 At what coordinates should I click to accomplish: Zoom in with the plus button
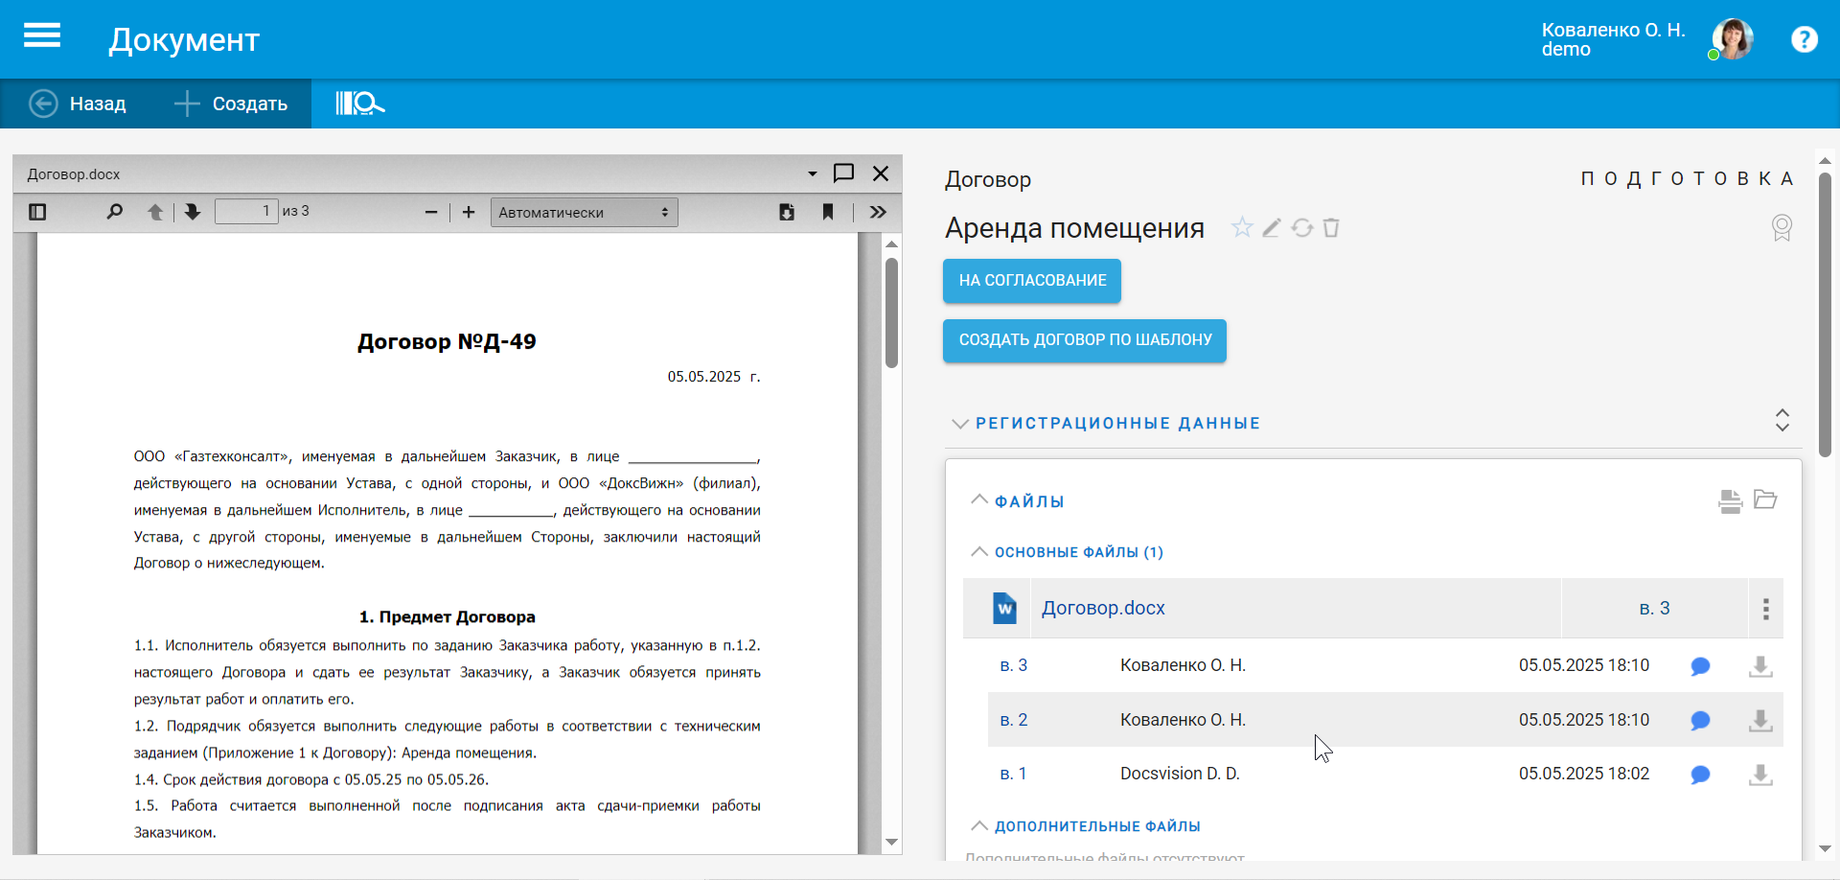[468, 212]
